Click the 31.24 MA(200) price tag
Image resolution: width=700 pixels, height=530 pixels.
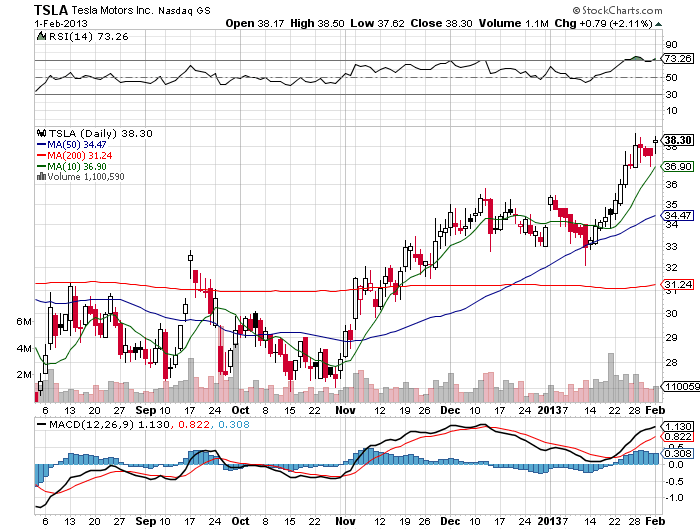pyautogui.click(x=678, y=284)
